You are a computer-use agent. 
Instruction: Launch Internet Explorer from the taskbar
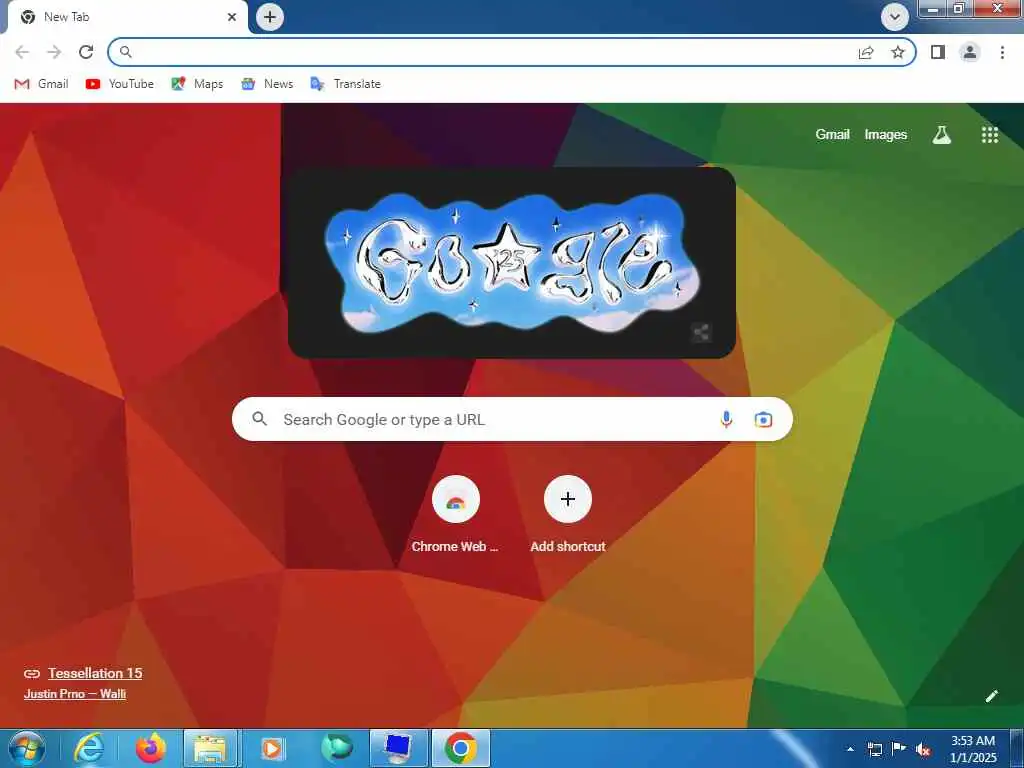click(x=88, y=748)
